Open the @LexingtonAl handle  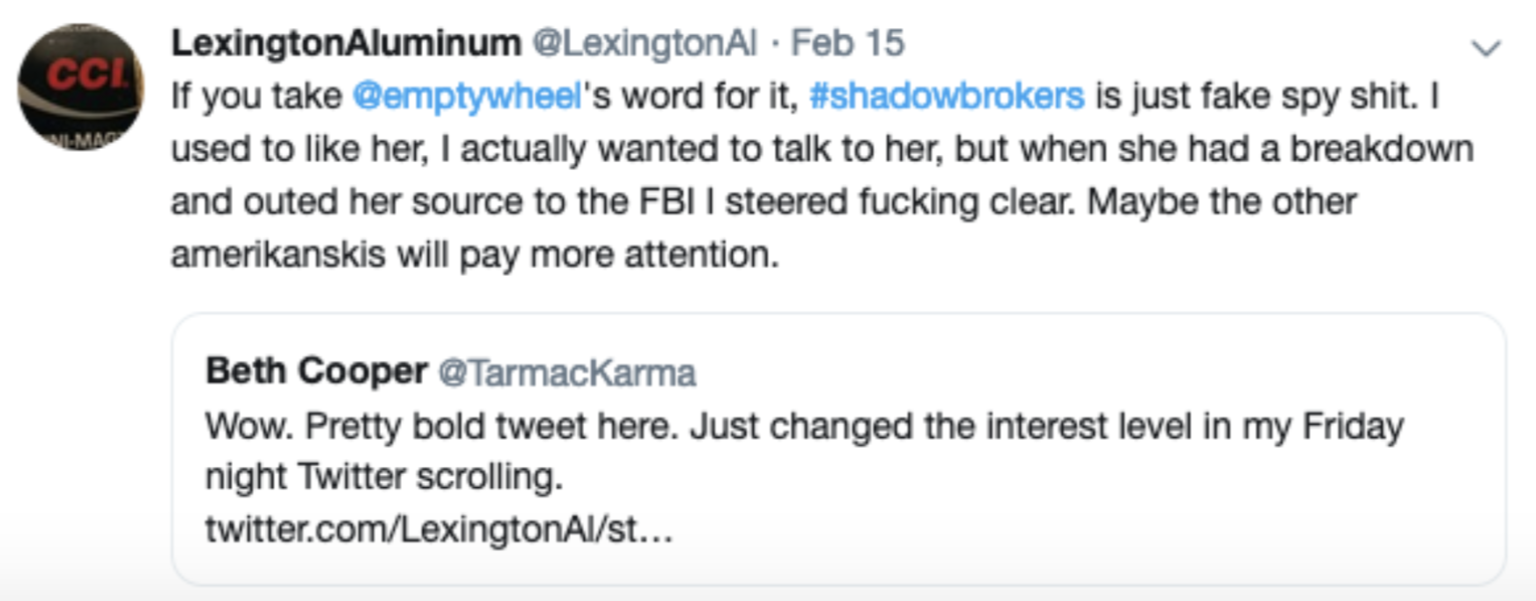(644, 43)
